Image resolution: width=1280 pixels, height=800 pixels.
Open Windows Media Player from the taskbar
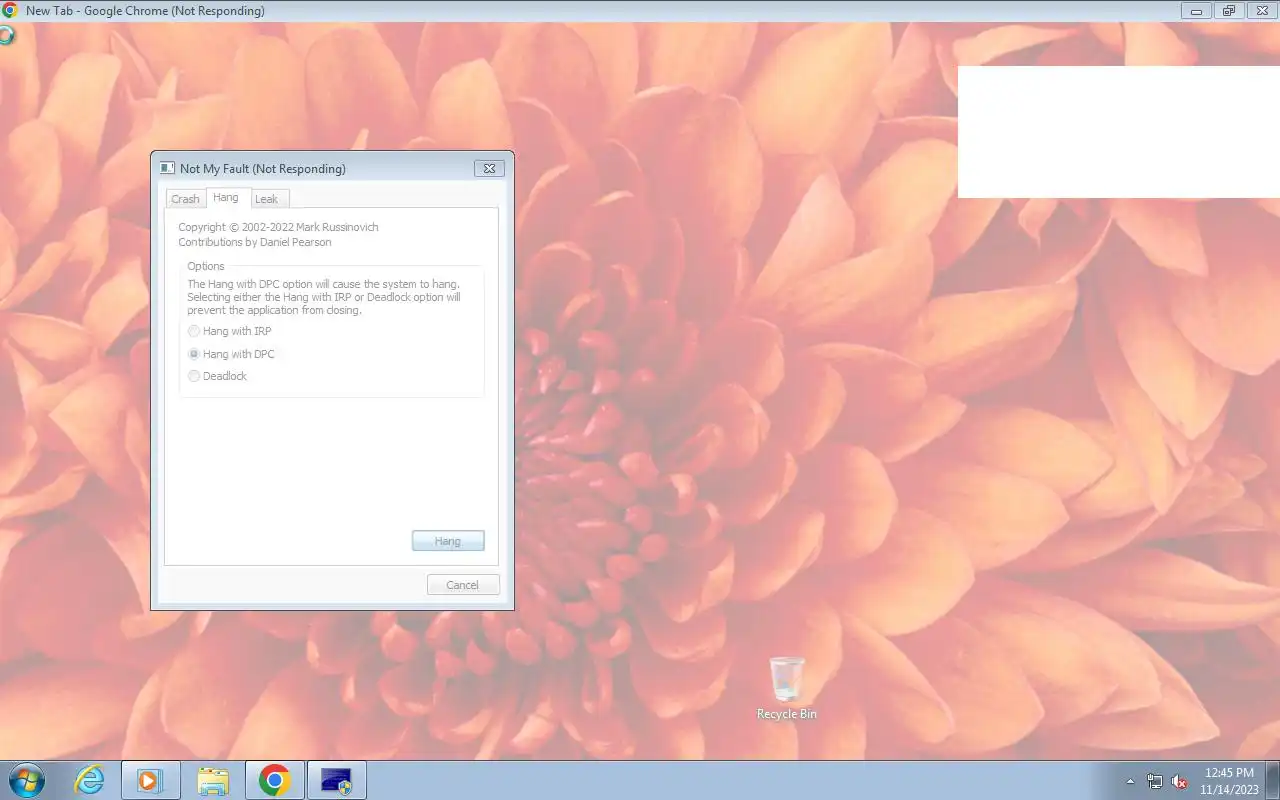point(151,780)
